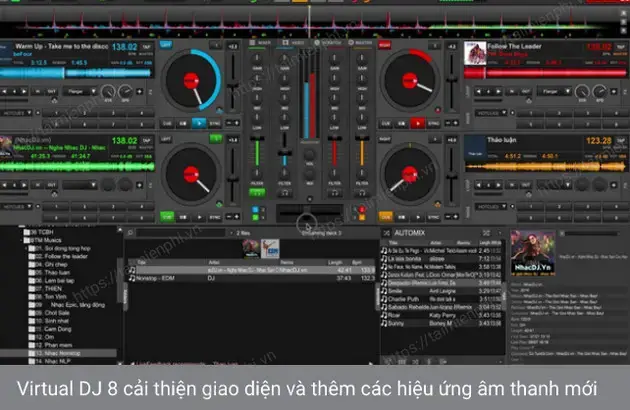Screen dimensions: 630x410
Task: Collapse the BTM Musics folder tree
Action: pyautogui.click(x=22, y=240)
